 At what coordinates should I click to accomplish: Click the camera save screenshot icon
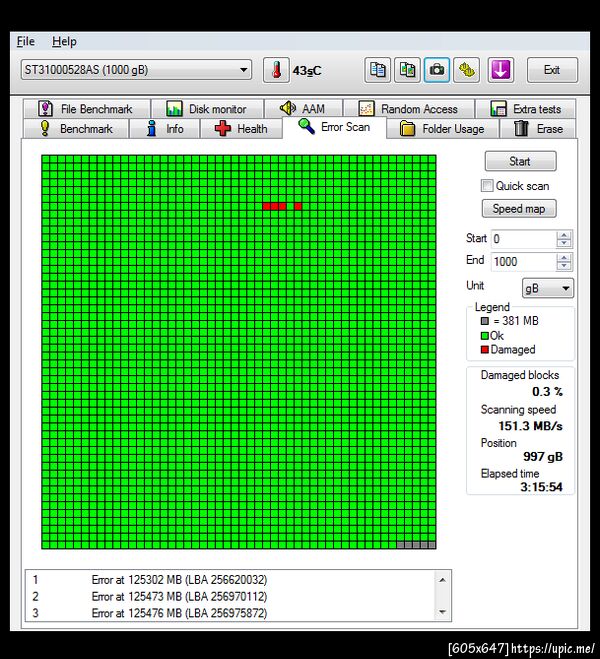tap(437, 70)
